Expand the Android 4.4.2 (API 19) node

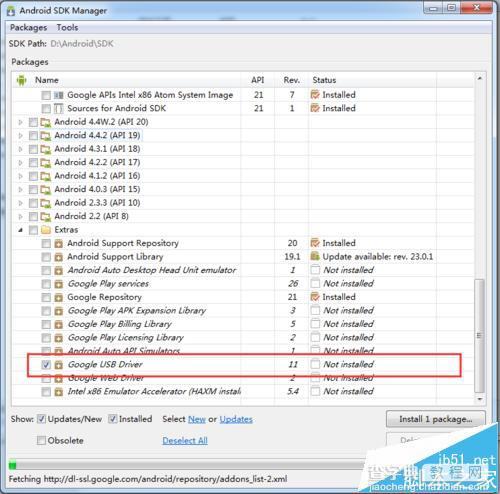[x=20, y=136]
